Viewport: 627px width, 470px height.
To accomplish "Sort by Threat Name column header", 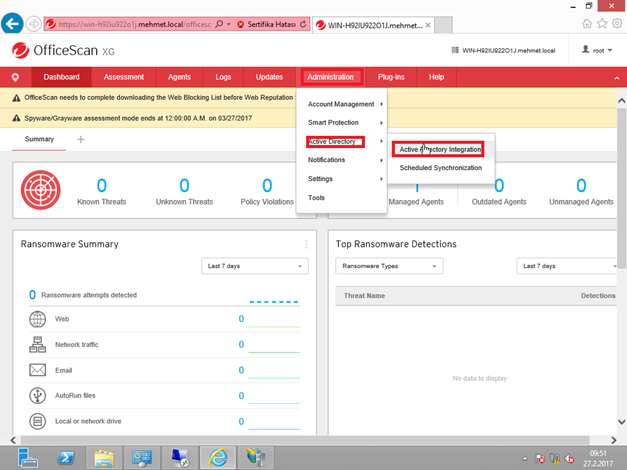I will pos(364,296).
